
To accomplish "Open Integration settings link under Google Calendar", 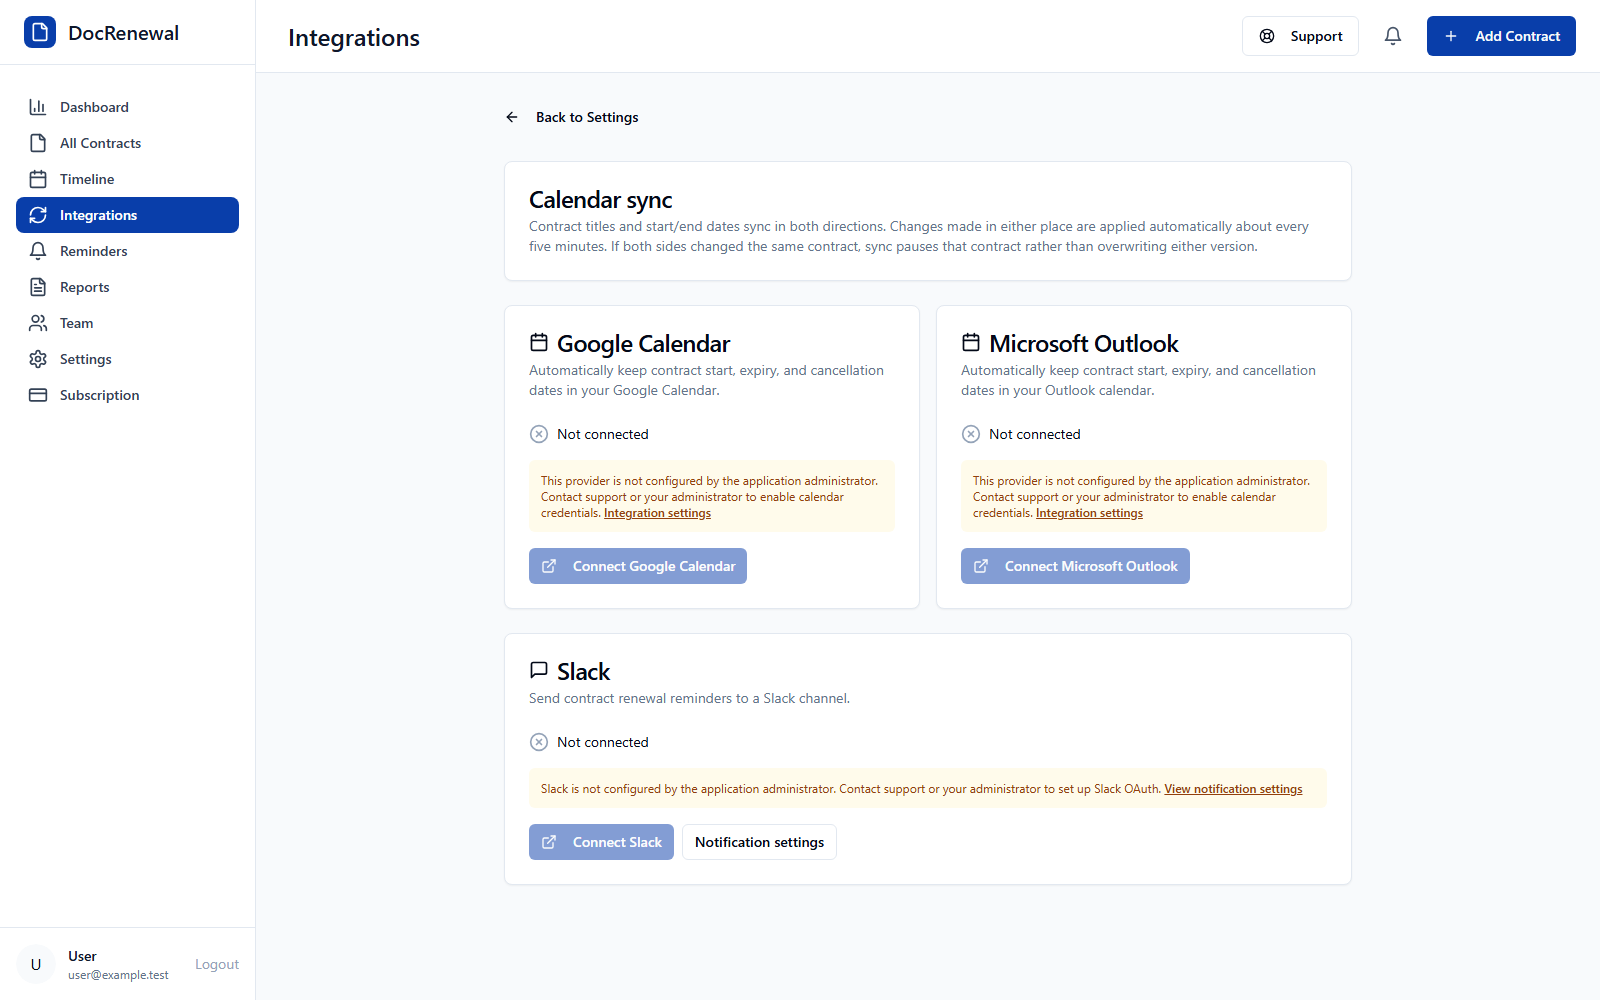I will click(657, 513).
